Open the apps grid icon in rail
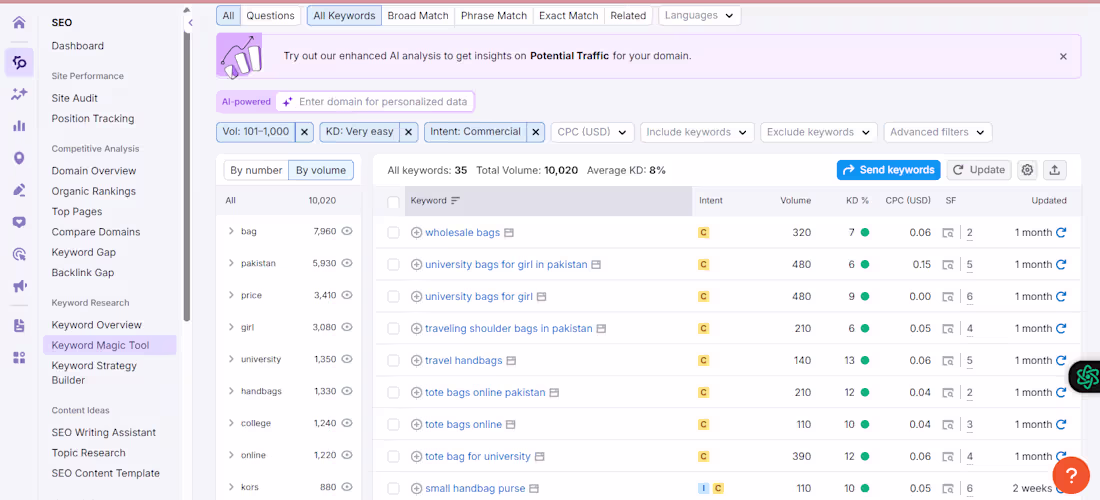The image size is (1100, 500). click(x=19, y=358)
